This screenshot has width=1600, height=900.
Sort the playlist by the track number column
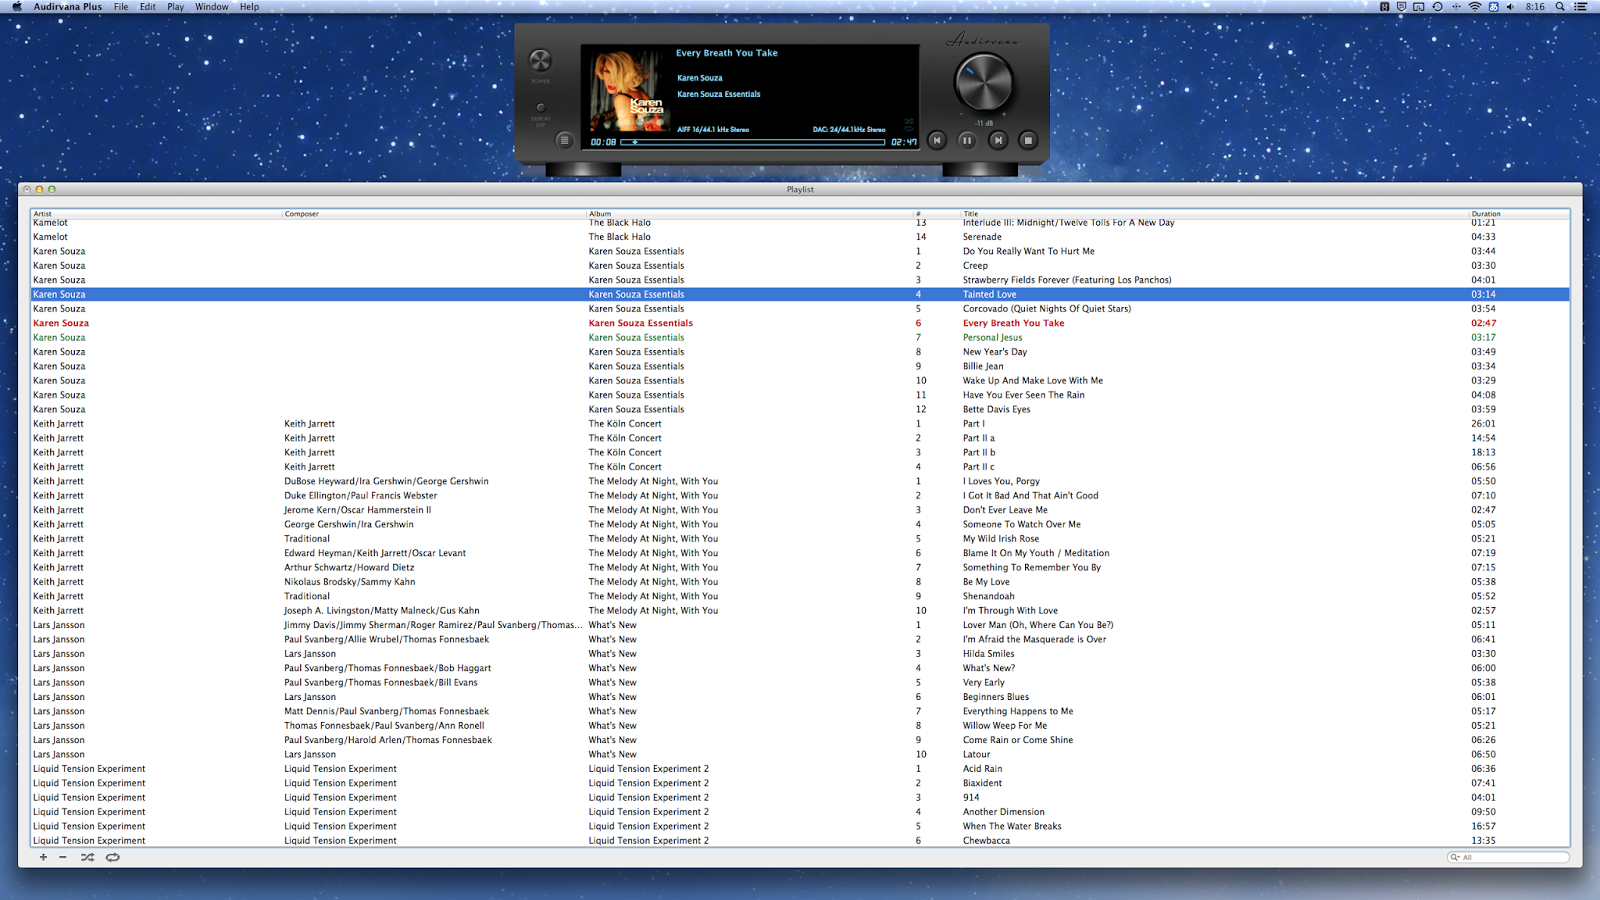937,213
